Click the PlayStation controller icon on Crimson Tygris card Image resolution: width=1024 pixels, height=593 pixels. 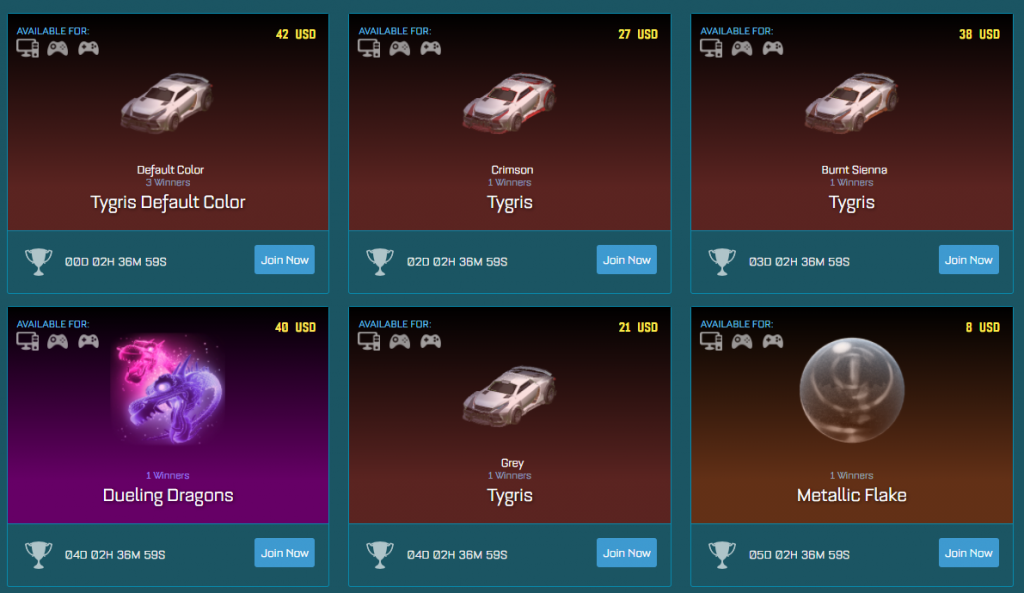point(430,48)
